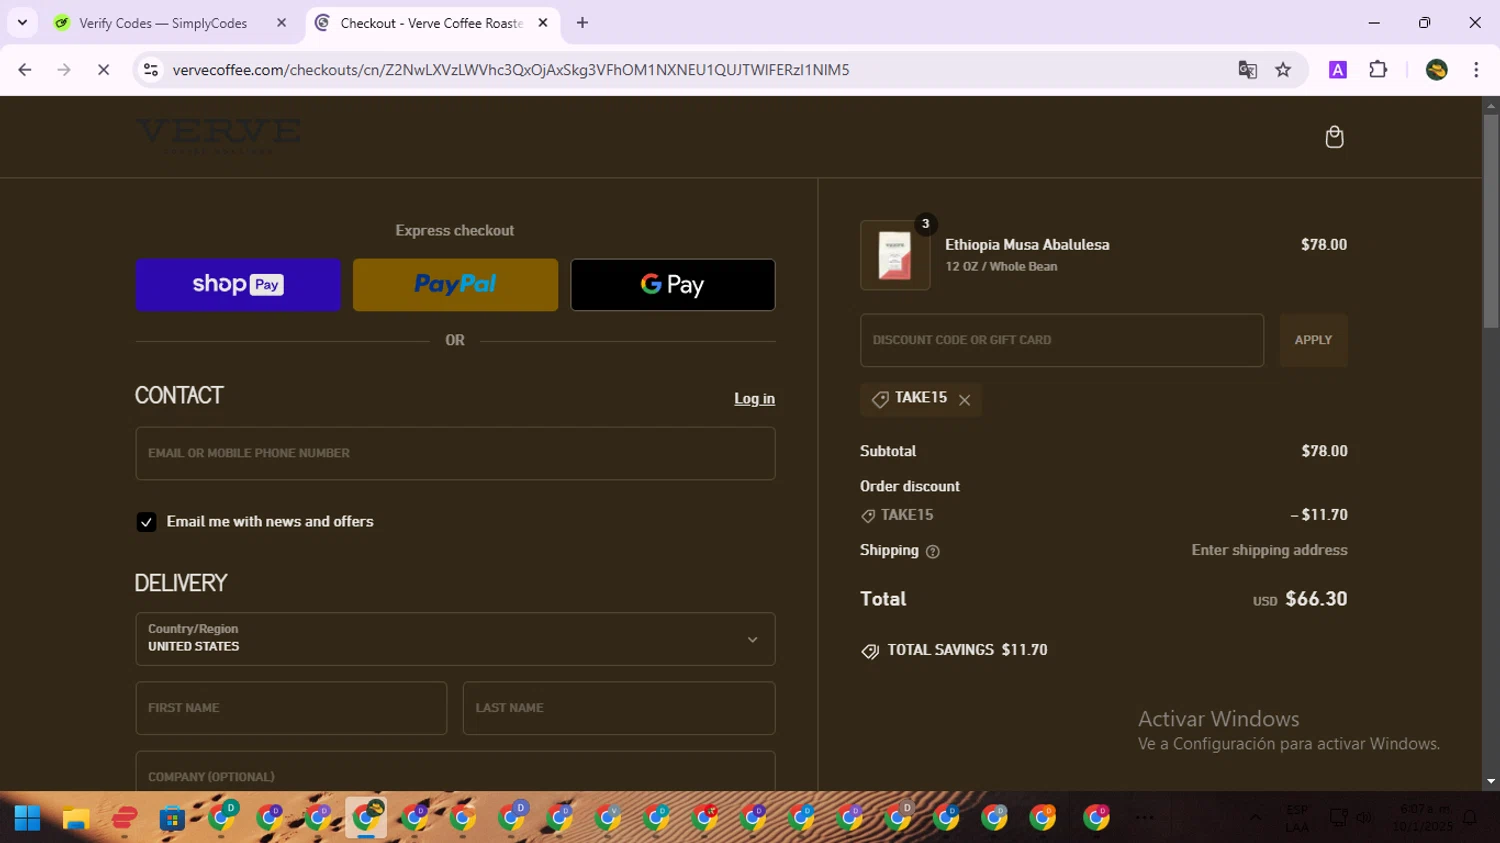The height and width of the screenshot is (843, 1500).
Task: Show taskbar overflow three dots
Action: 1145,818
